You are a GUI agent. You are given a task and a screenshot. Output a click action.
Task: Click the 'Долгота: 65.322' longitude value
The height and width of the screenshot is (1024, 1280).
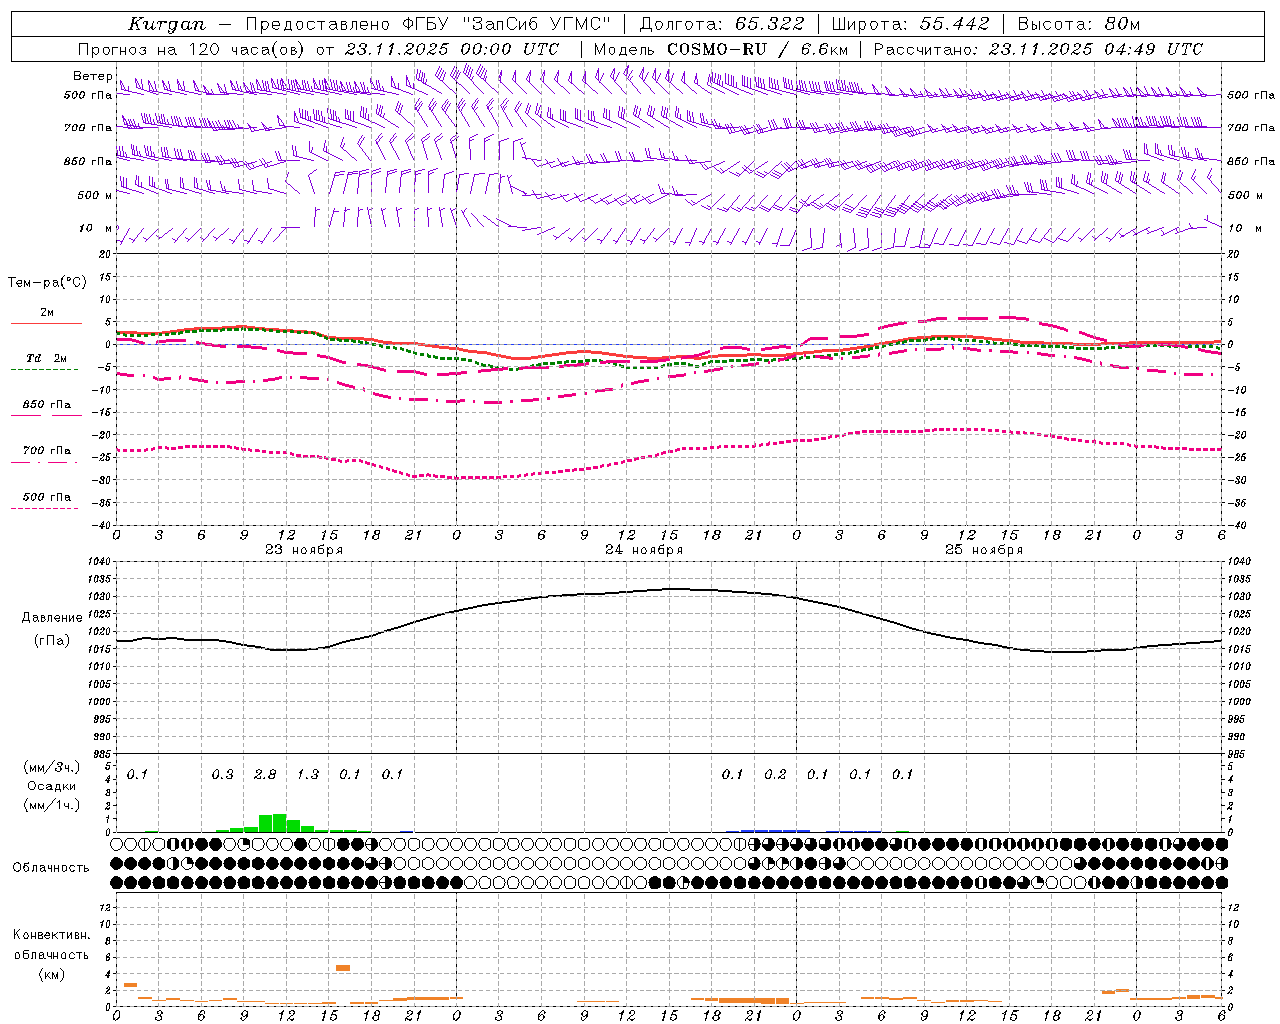click(x=721, y=24)
